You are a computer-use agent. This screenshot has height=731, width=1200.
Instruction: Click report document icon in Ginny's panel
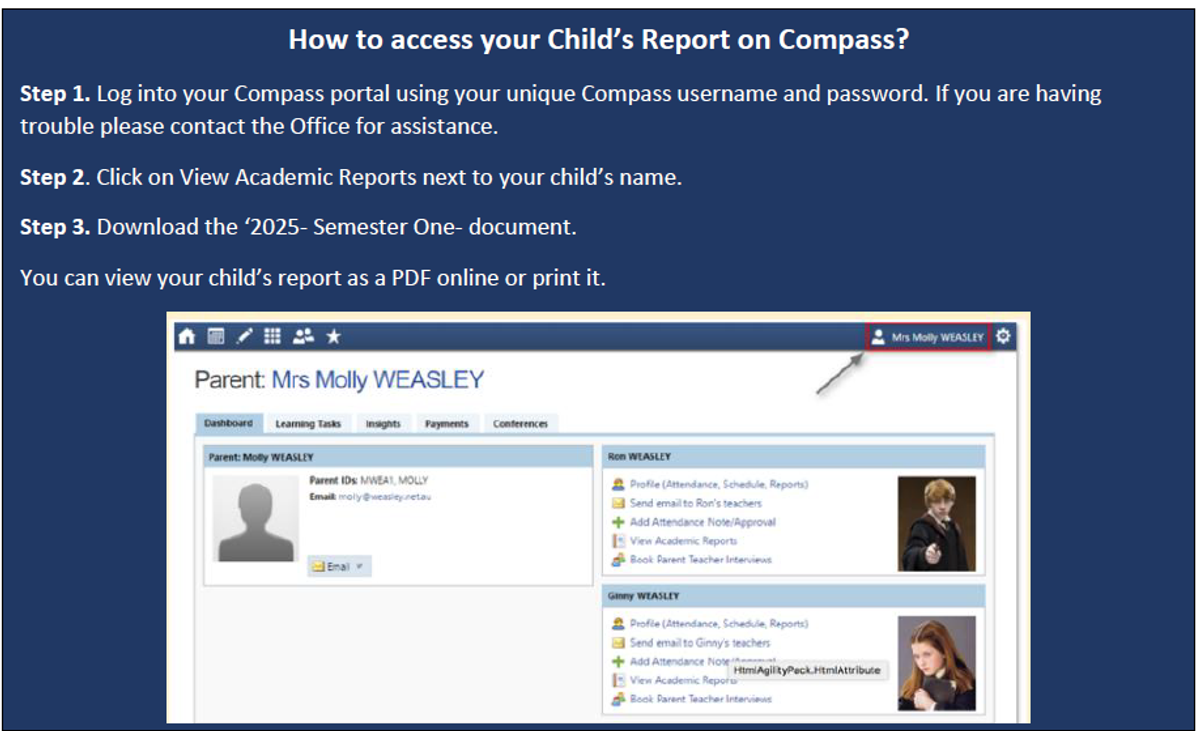[618, 680]
